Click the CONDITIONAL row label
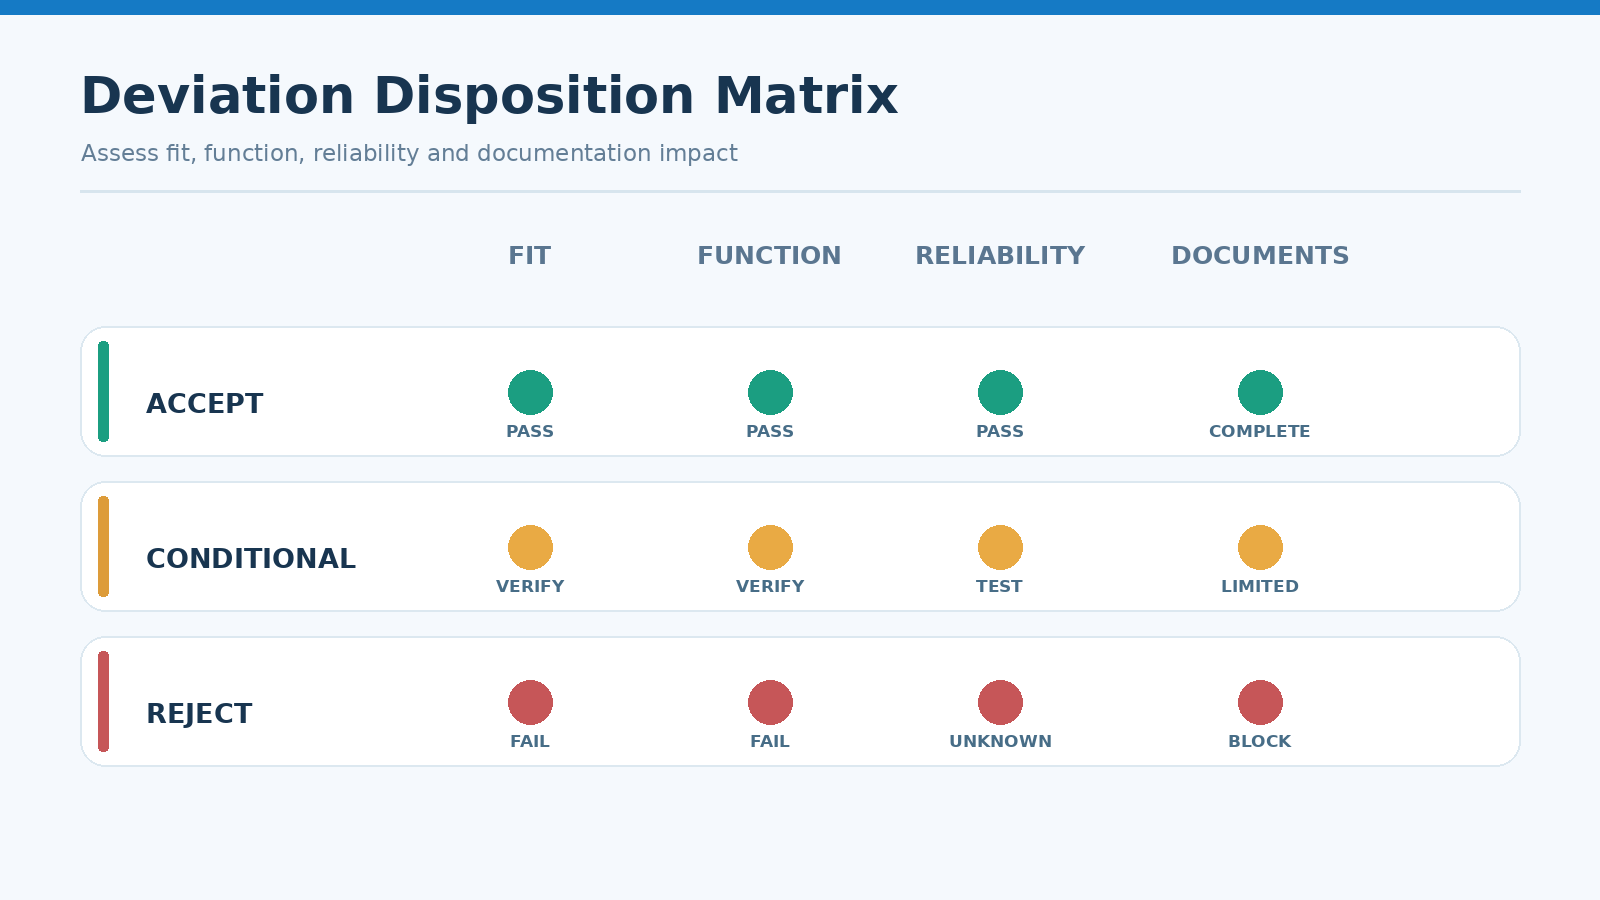Image resolution: width=1600 pixels, height=900 pixels. [x=251, y=559]
